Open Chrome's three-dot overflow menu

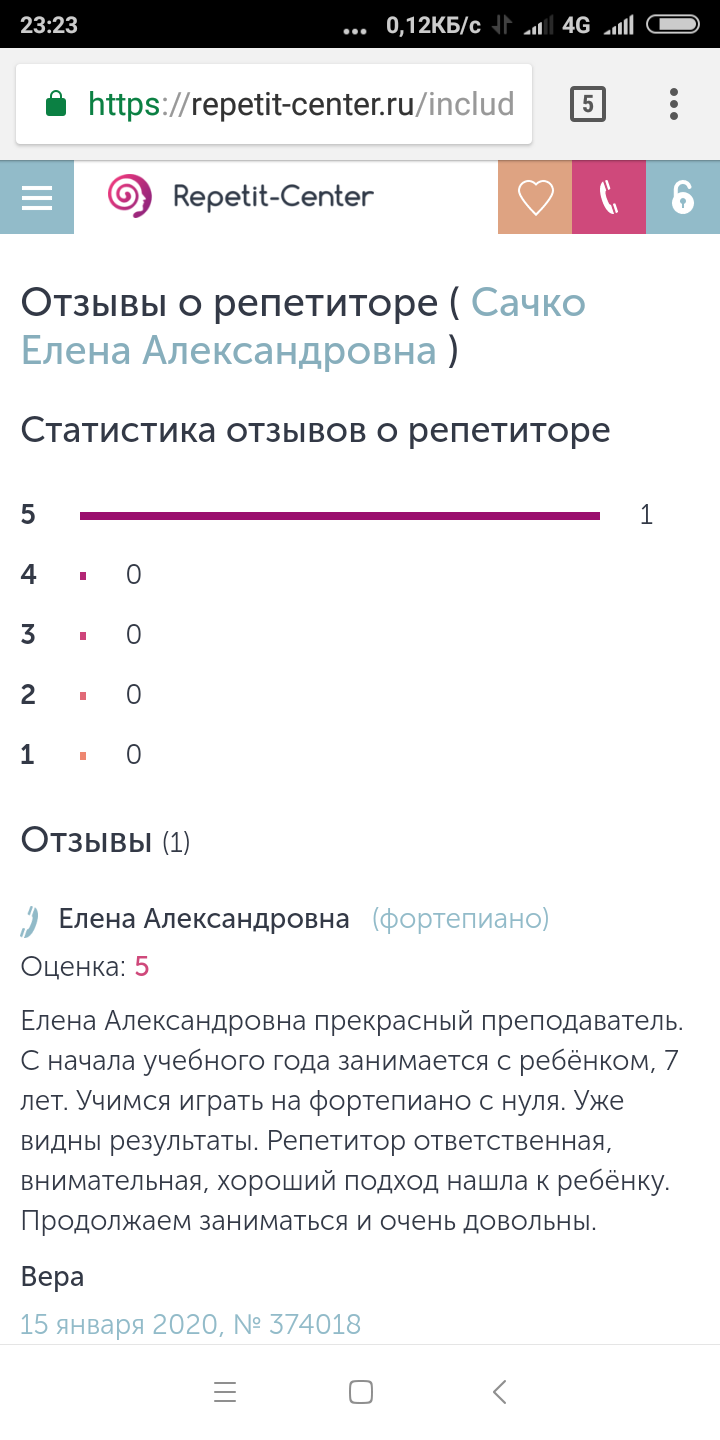(x=674, y=104)
